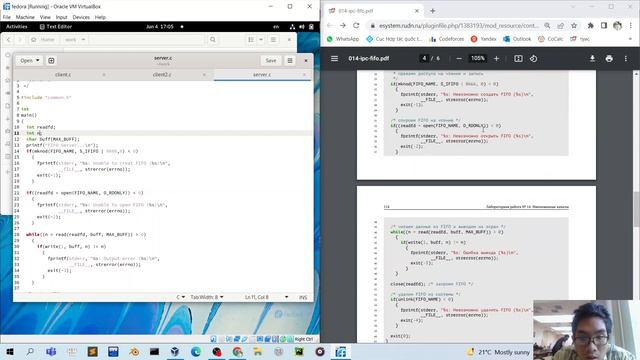Open CoCalc bookmark
This screenshot has width=640, height=360.
point(550,39)
